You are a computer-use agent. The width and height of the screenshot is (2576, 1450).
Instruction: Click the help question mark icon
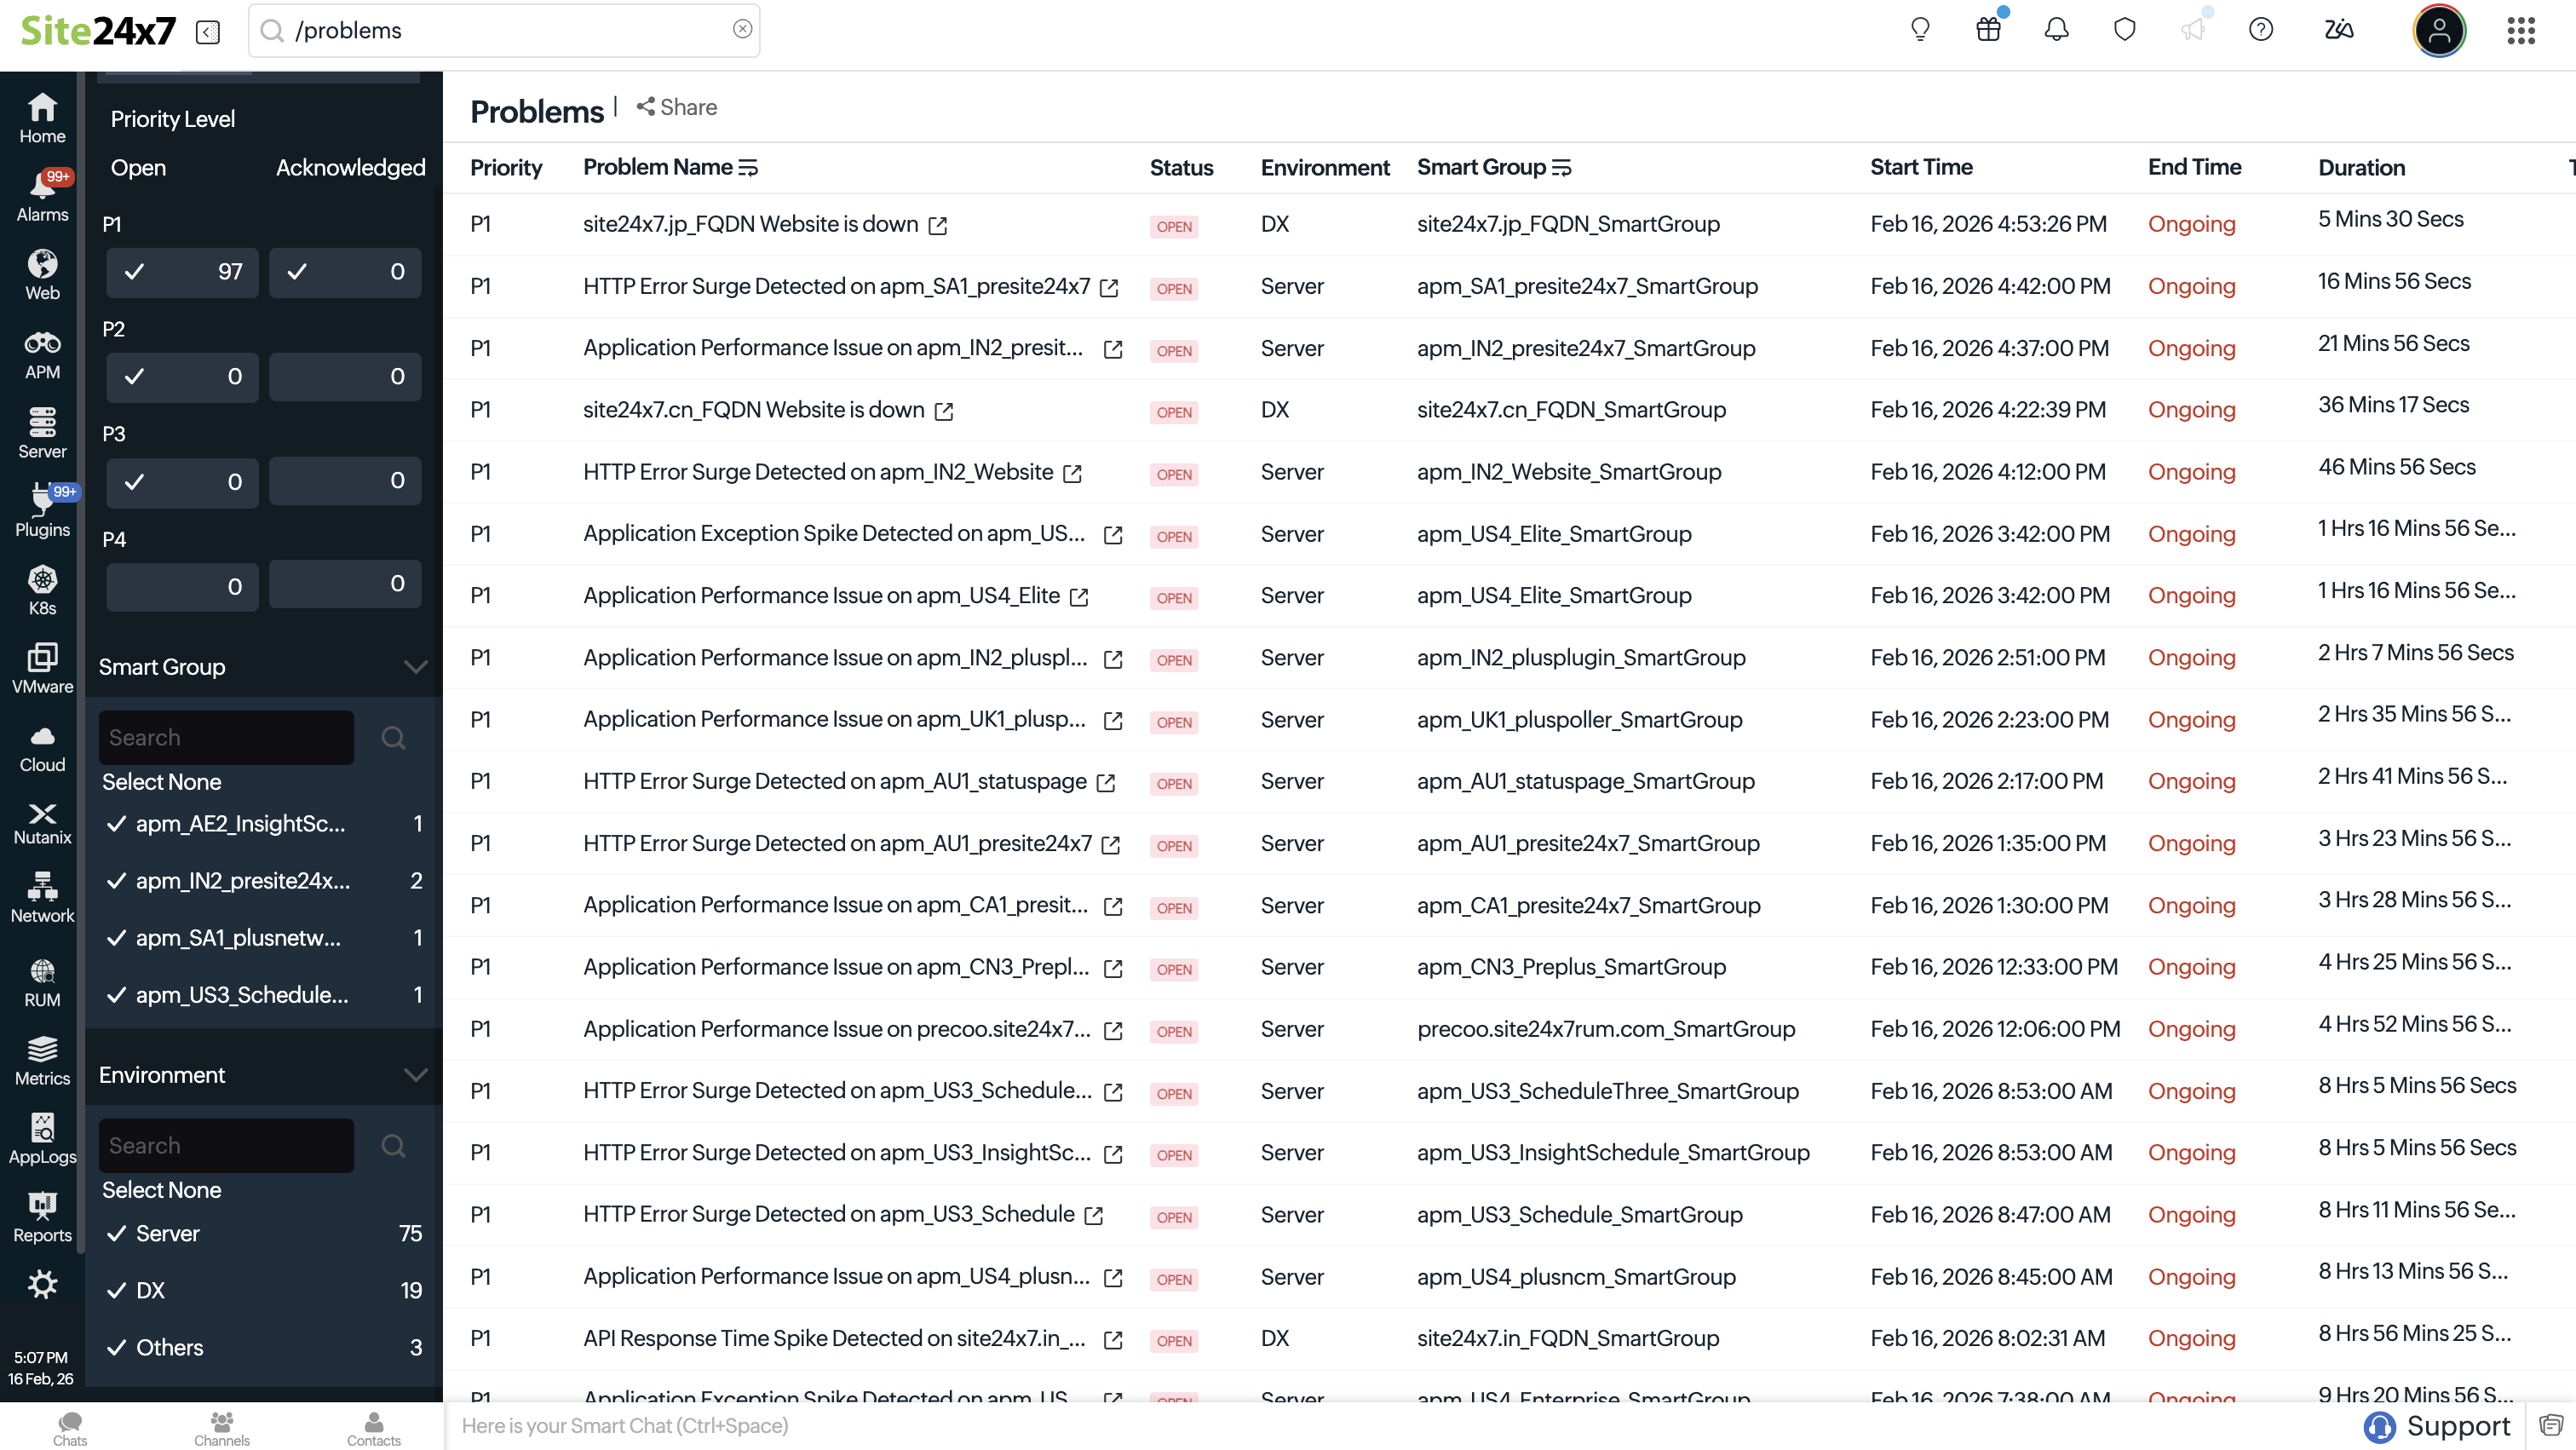pyautogui.click(x=2260, y=30)
